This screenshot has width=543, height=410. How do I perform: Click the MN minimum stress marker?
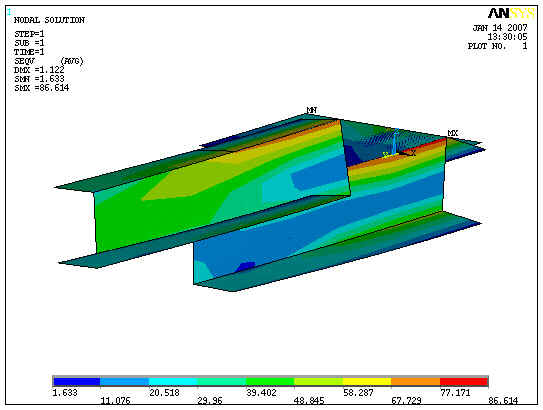tap(312, 110)
